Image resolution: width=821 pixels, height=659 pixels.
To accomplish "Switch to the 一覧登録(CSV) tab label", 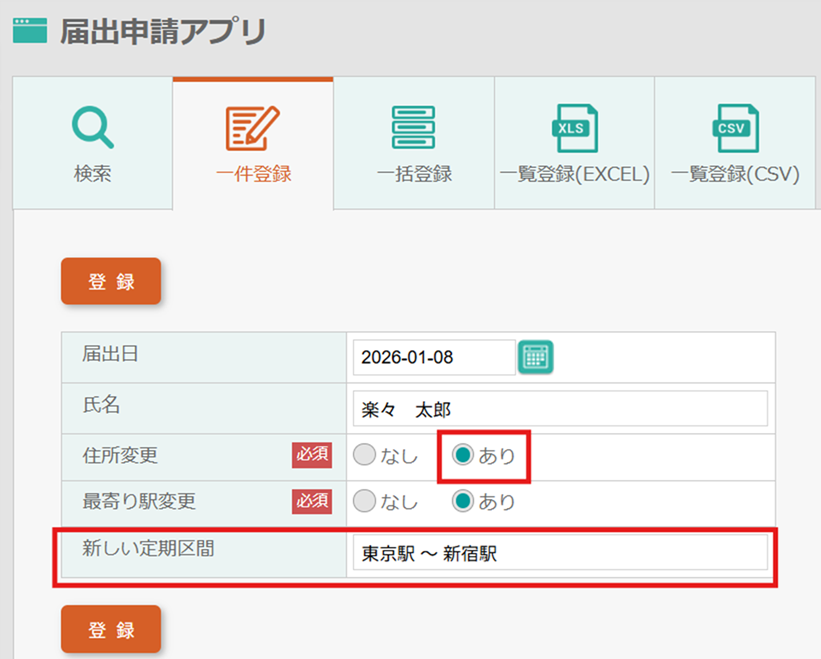I will [735, 174].
